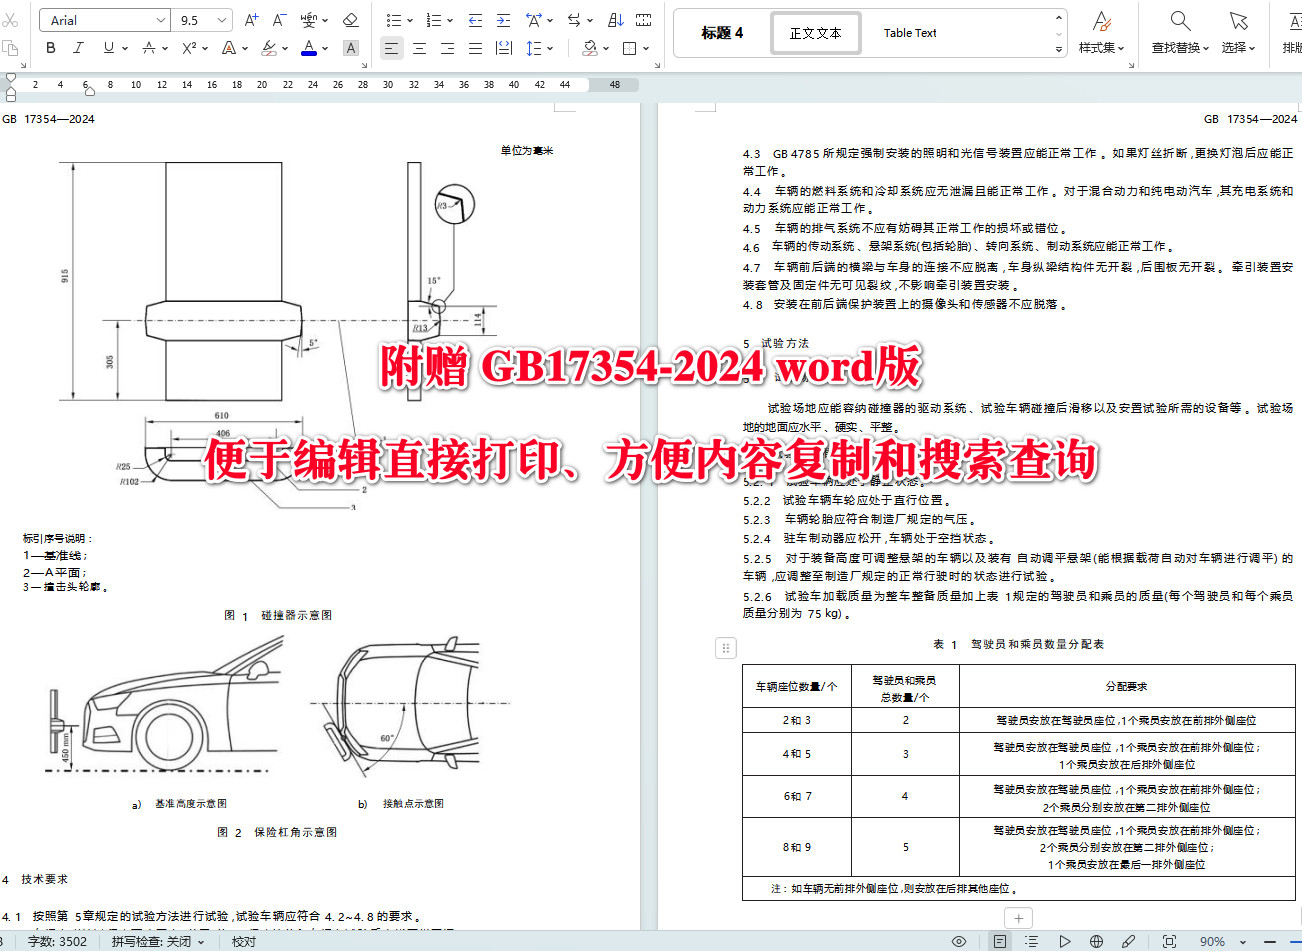The width and height of the screenshot is (1302, 951).
Task: Click the Cut scissors icon
Action: click(10, 20)
